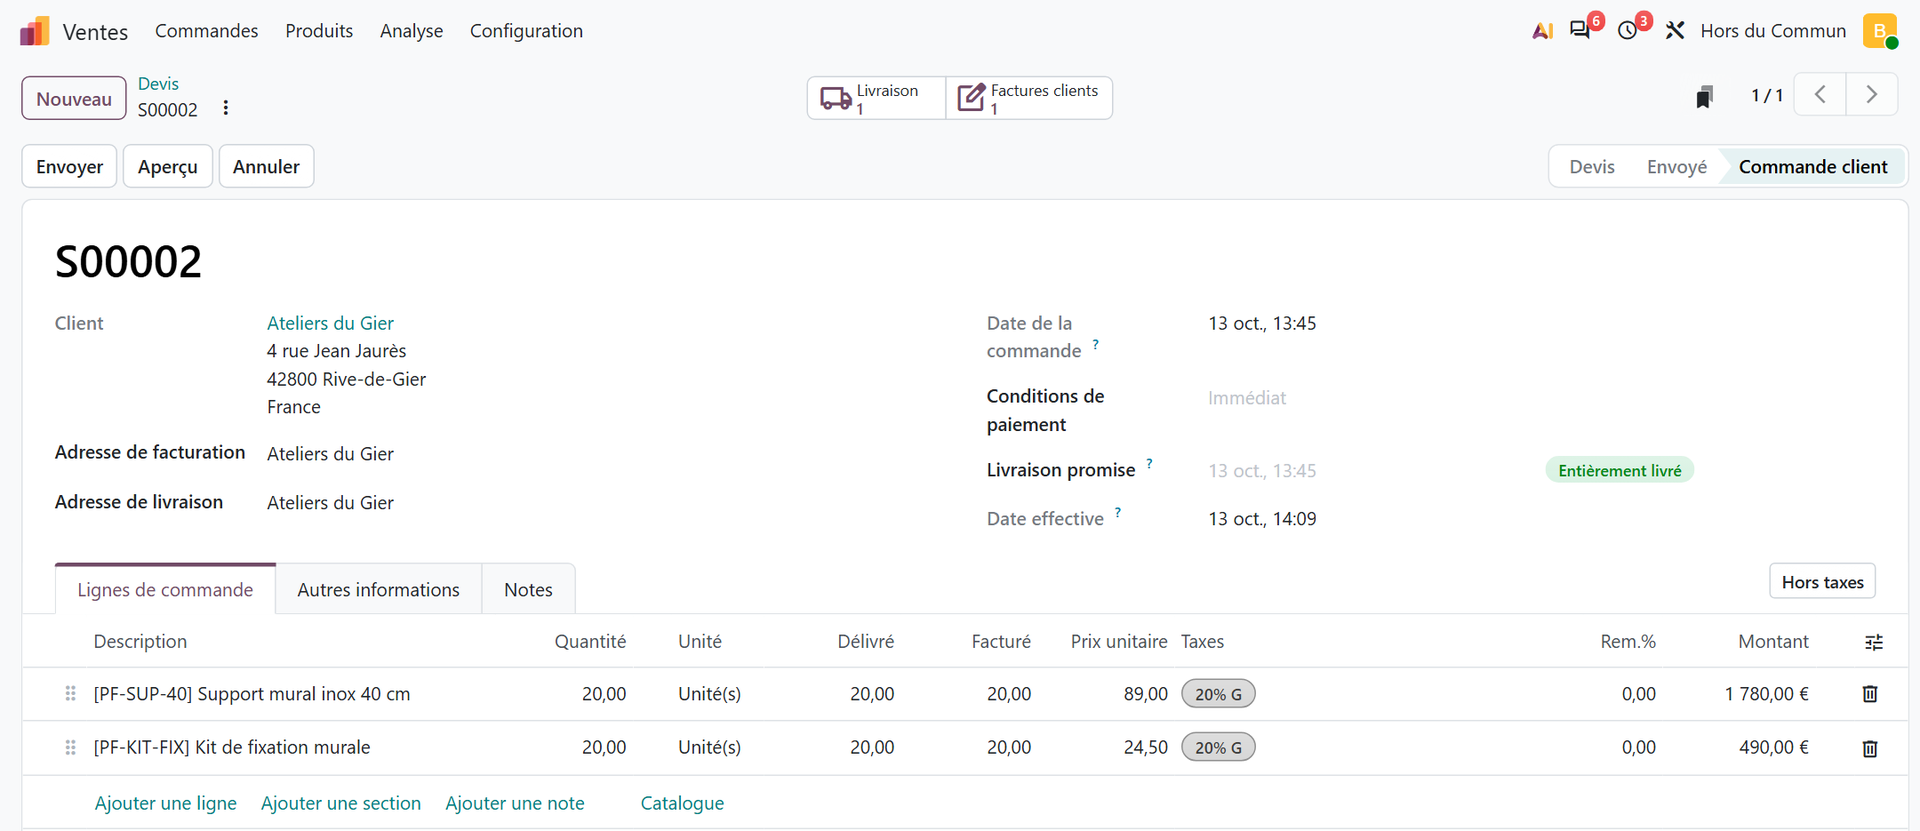Image resolution: width=1920 pixels, height=831 pixels.
Task: Open the debug tools wrench icon
Action: (x=1675, y=31)
